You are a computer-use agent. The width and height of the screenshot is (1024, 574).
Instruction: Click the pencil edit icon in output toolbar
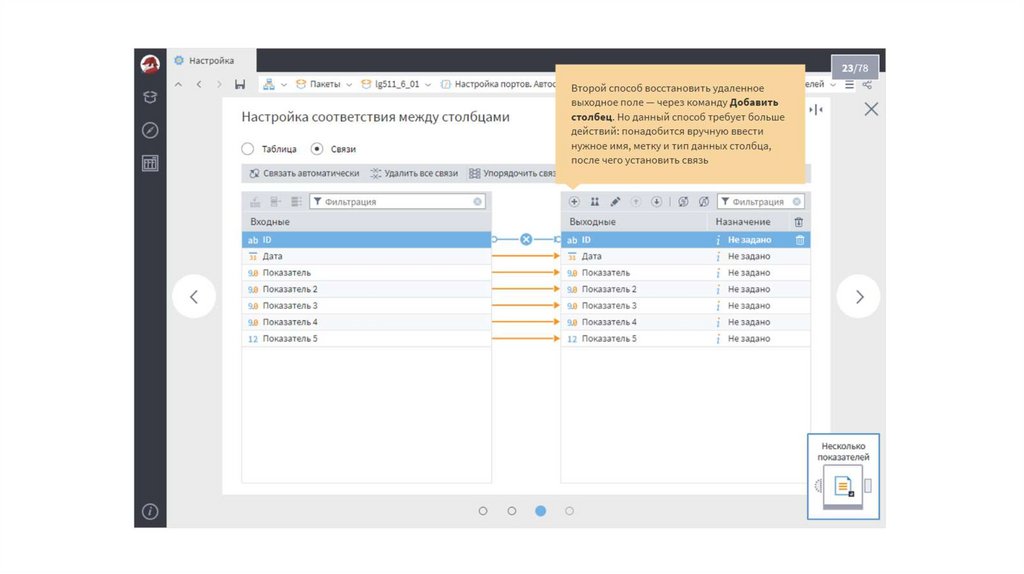615,201
